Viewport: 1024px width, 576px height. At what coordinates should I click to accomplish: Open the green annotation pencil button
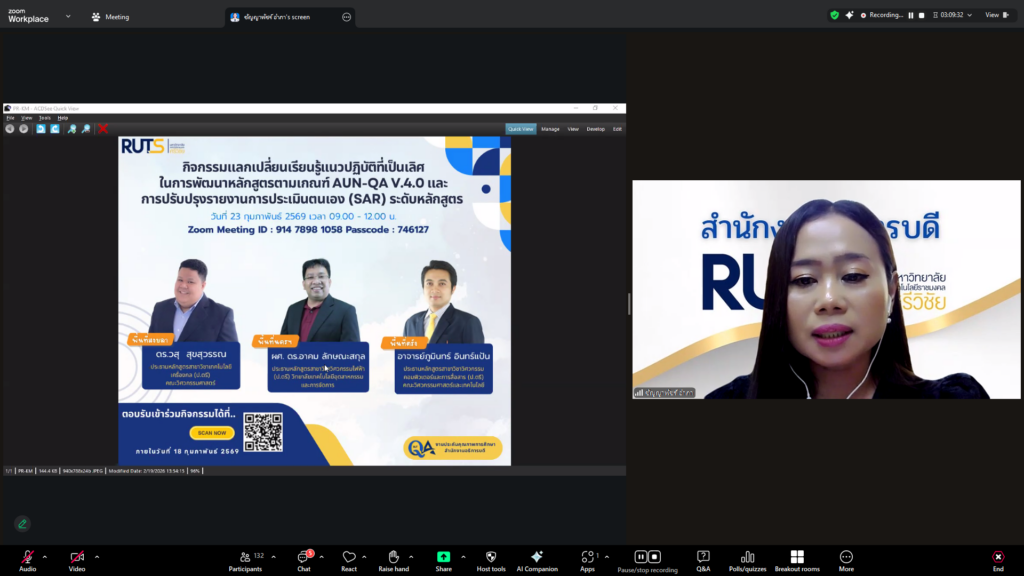pos(22,523)
